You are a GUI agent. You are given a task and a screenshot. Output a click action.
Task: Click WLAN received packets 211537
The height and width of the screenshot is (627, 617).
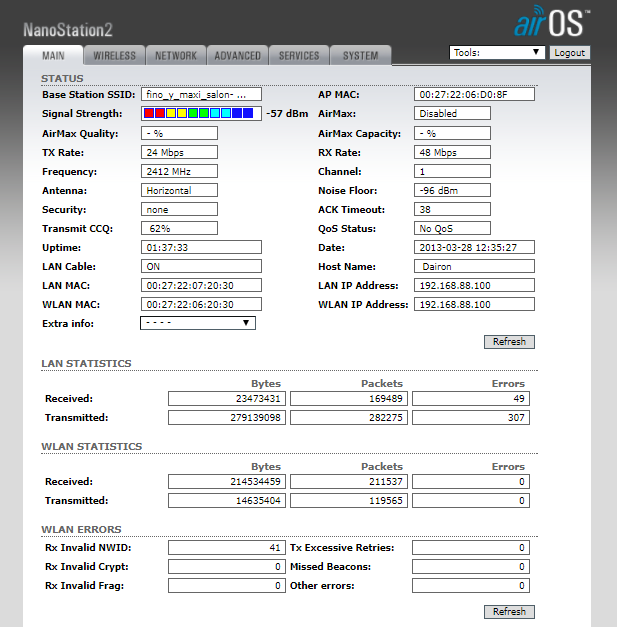point(349,481)
